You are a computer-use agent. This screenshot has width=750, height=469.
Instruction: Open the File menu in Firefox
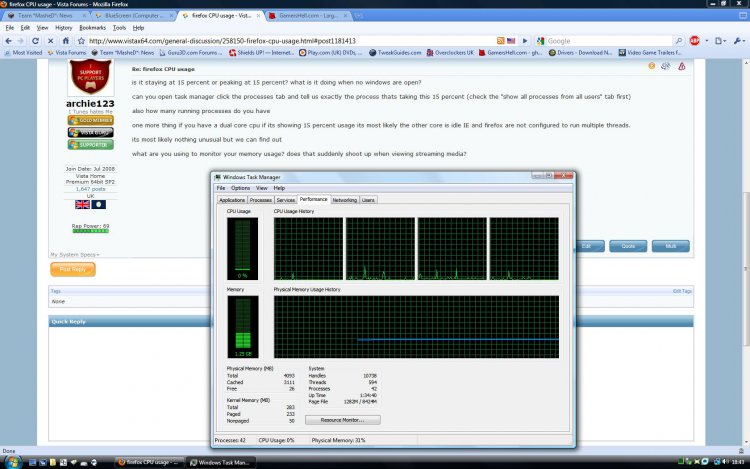click(10, 28)
